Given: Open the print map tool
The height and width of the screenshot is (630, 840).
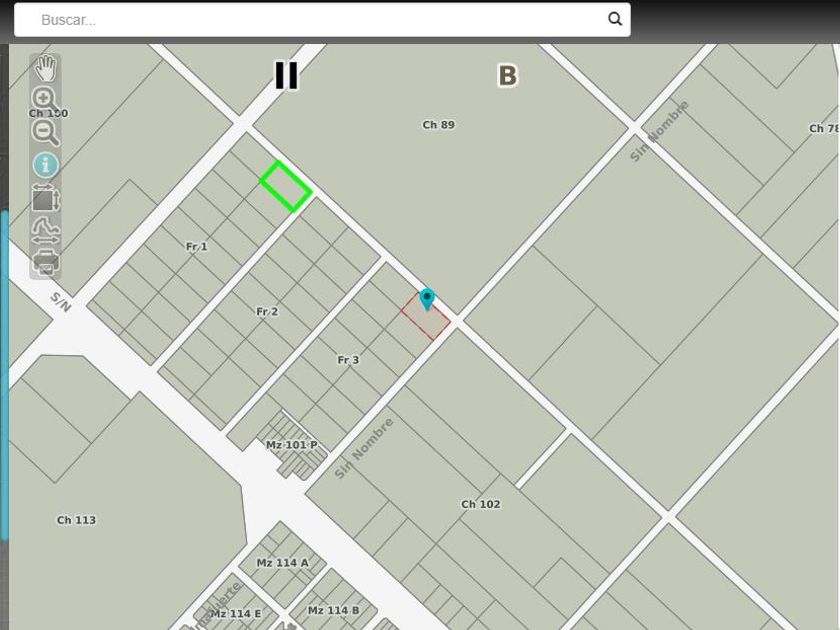Looking at the screenshot, I should click(x=46, y=262).
